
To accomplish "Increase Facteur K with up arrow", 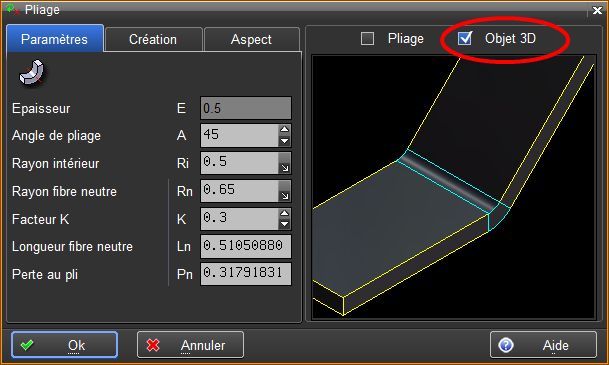I will coord(285,213).
